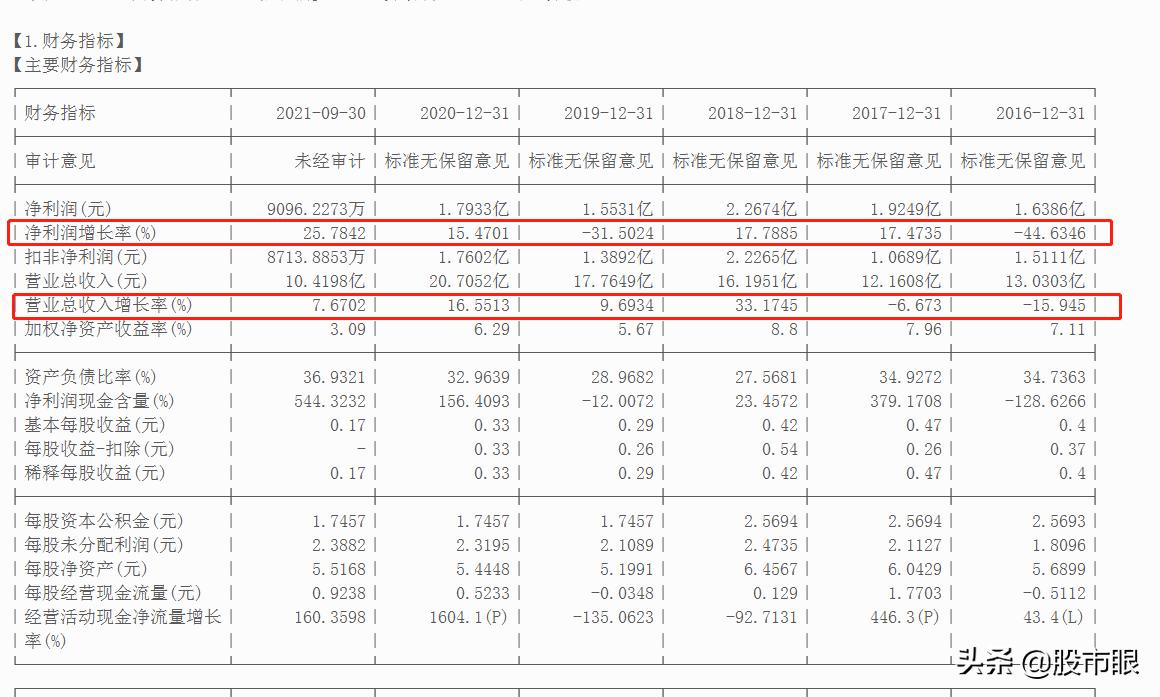The width and height of the screenshot is (1160, 697).
Task: Click the 净利润(元) row label
Action: tap(68, 208)
